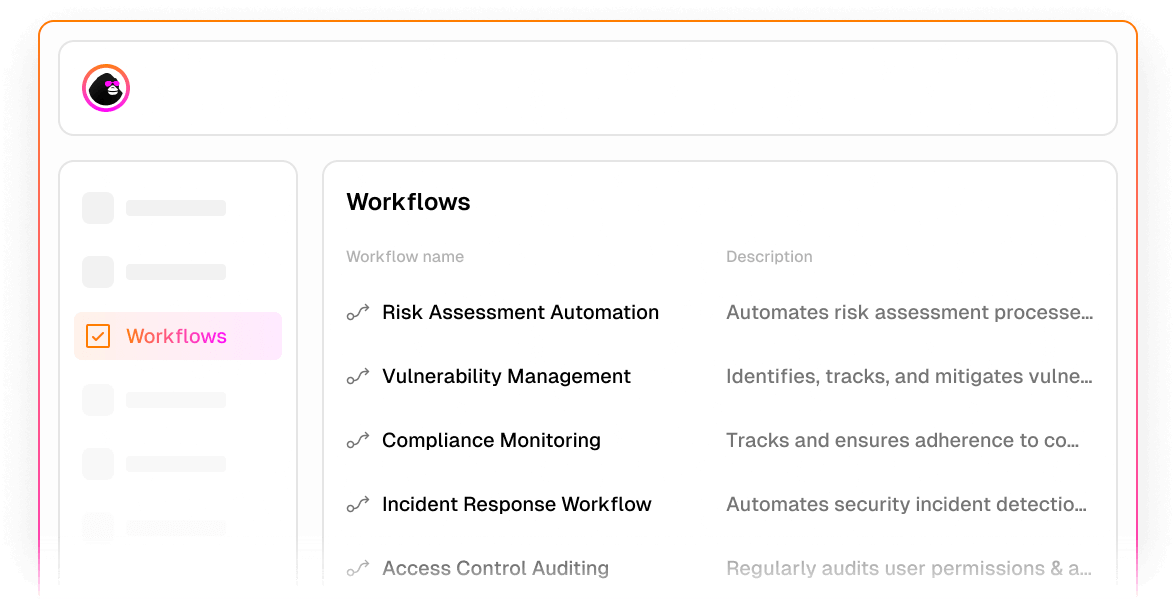Click the Access Control Auditing workflow icon
The image size is (1174, 600).
click(358, 569)
